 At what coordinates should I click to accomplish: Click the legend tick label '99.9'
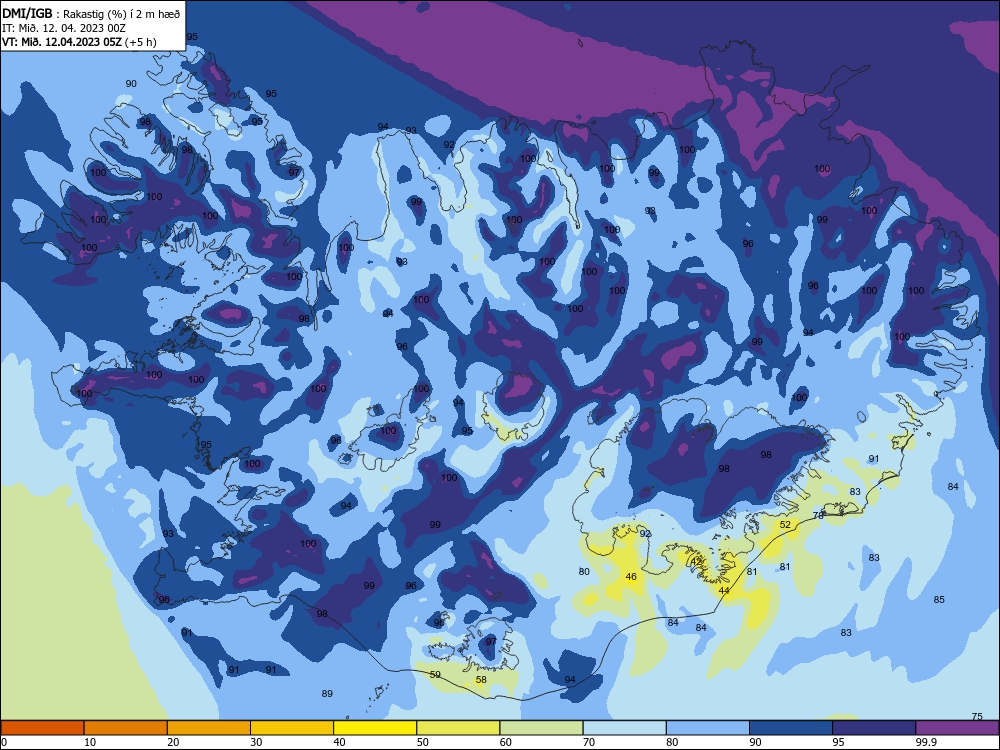pyautogui.click(x=926, y=742)
